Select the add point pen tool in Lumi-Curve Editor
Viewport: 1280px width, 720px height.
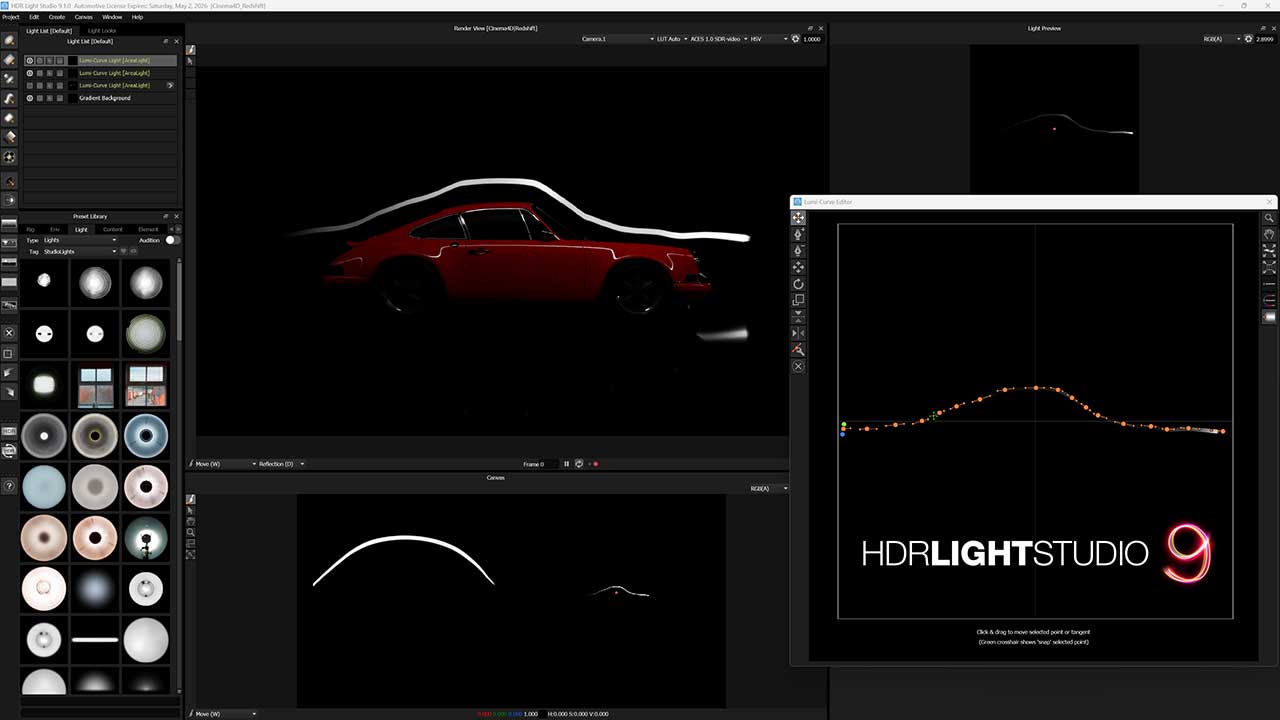pos(798,234)
